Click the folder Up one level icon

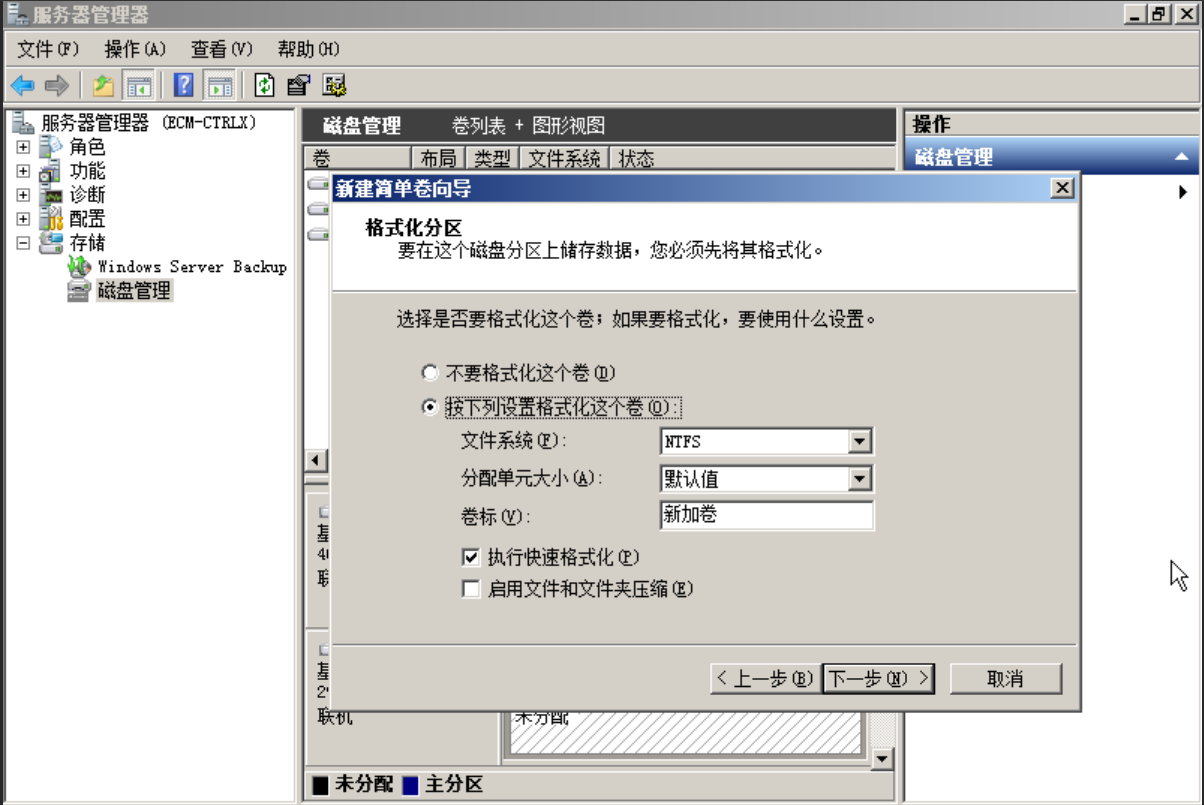pos(103,86)
